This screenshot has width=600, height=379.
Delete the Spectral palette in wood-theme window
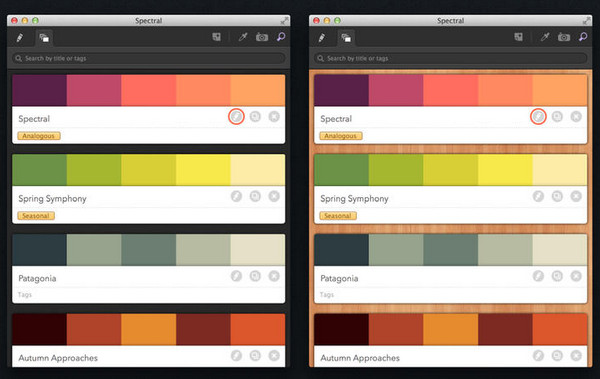tap(576, 116)
